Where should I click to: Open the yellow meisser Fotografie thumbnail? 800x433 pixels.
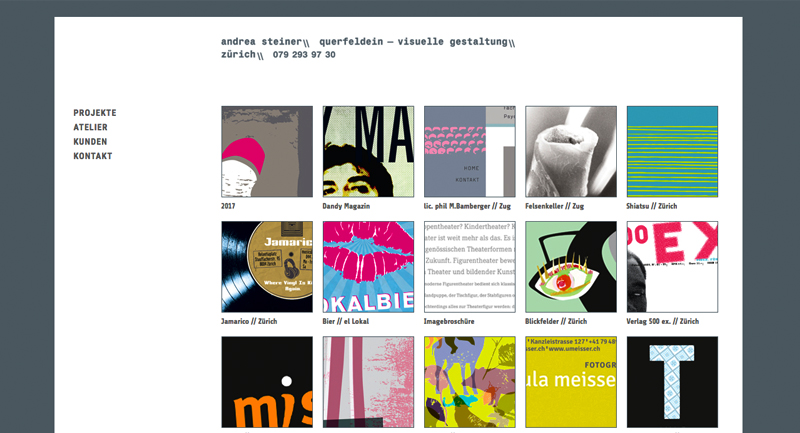pos(571,382)
